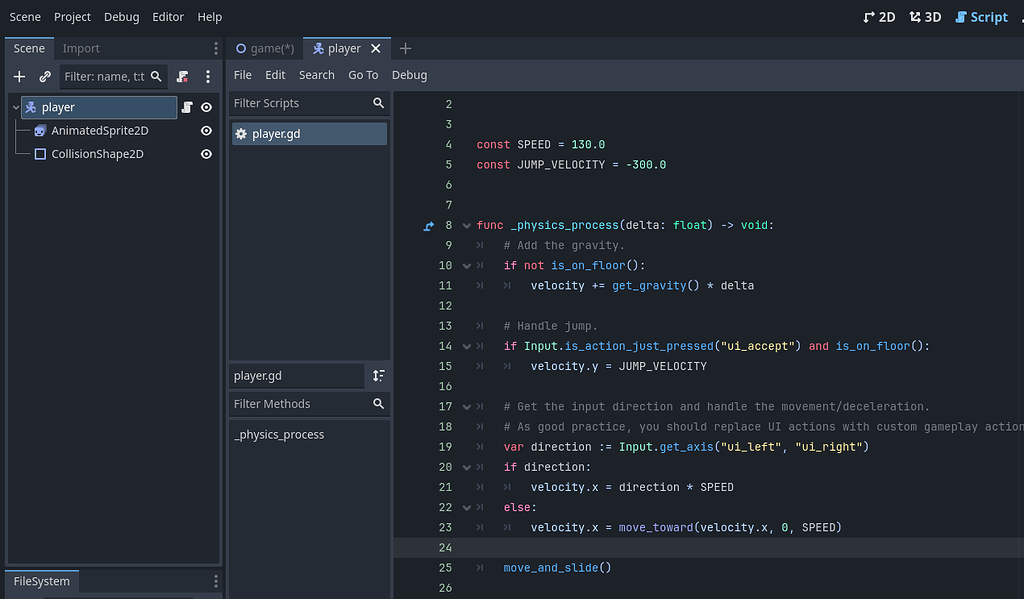Collapse the player node in the scene tree

14,107
